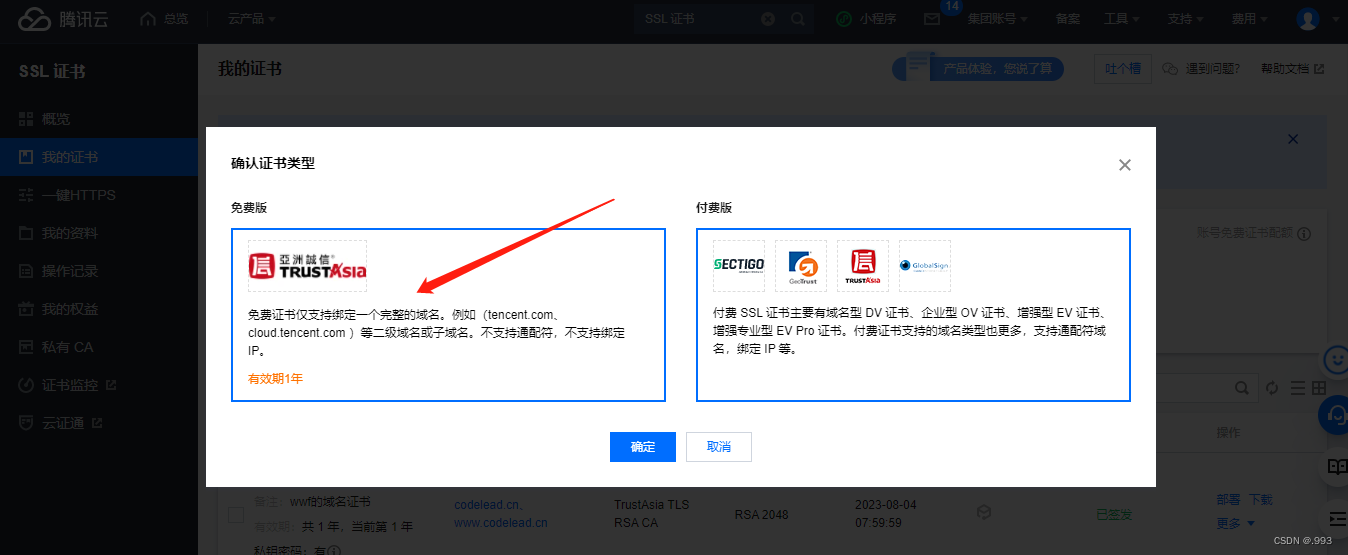The height and width of the screenshot is (555, 1348).
Task: Click 部署 in the certificate row
Action: click(1229, 499)
